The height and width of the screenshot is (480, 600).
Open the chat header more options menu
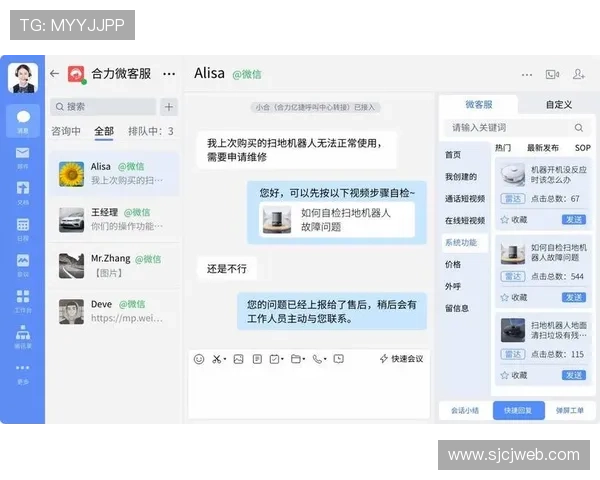pyautogui.click(x=527, y=75)
